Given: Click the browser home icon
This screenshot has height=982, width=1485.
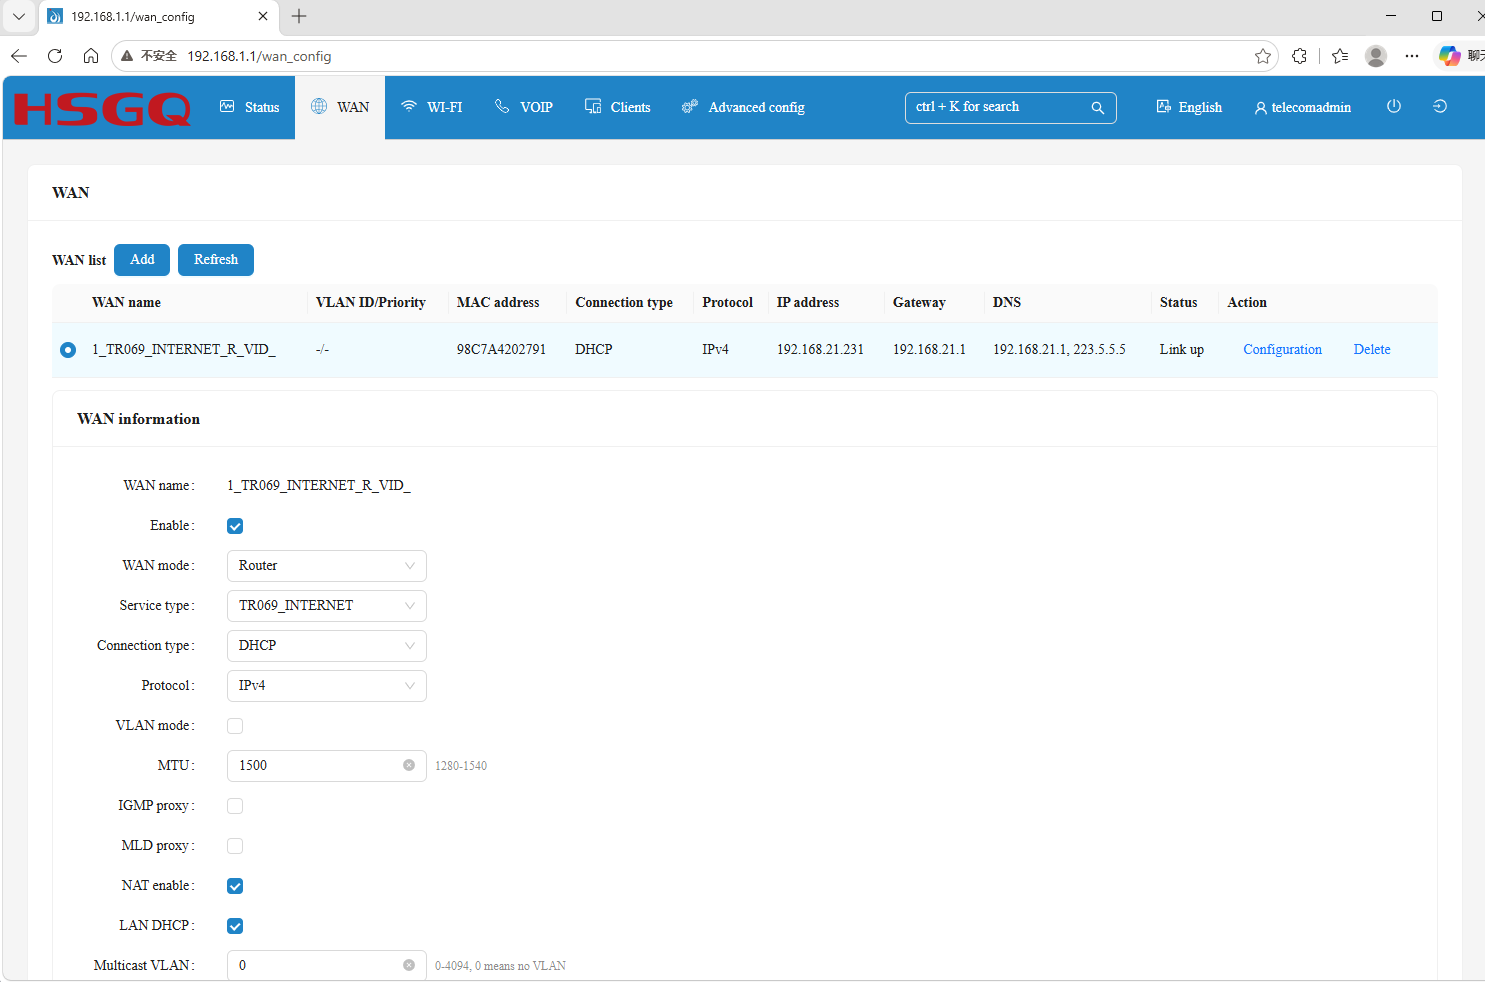Looking at the screenshot, I should (x=91, y=56).
